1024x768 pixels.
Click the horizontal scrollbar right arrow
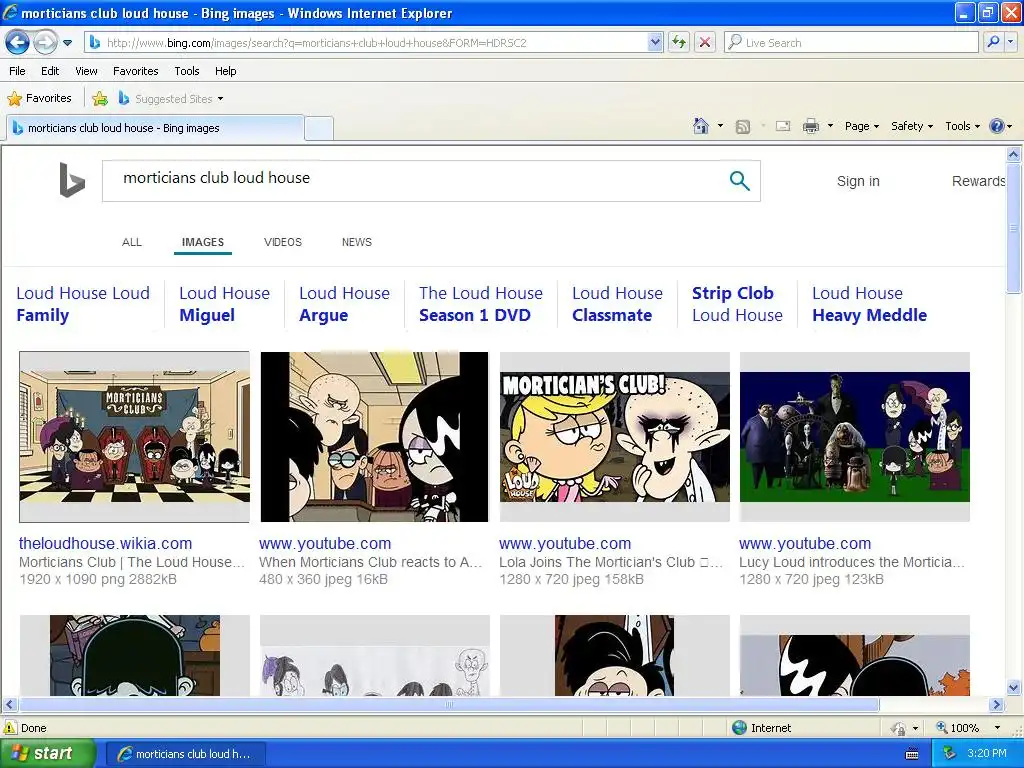coord(996,705)
